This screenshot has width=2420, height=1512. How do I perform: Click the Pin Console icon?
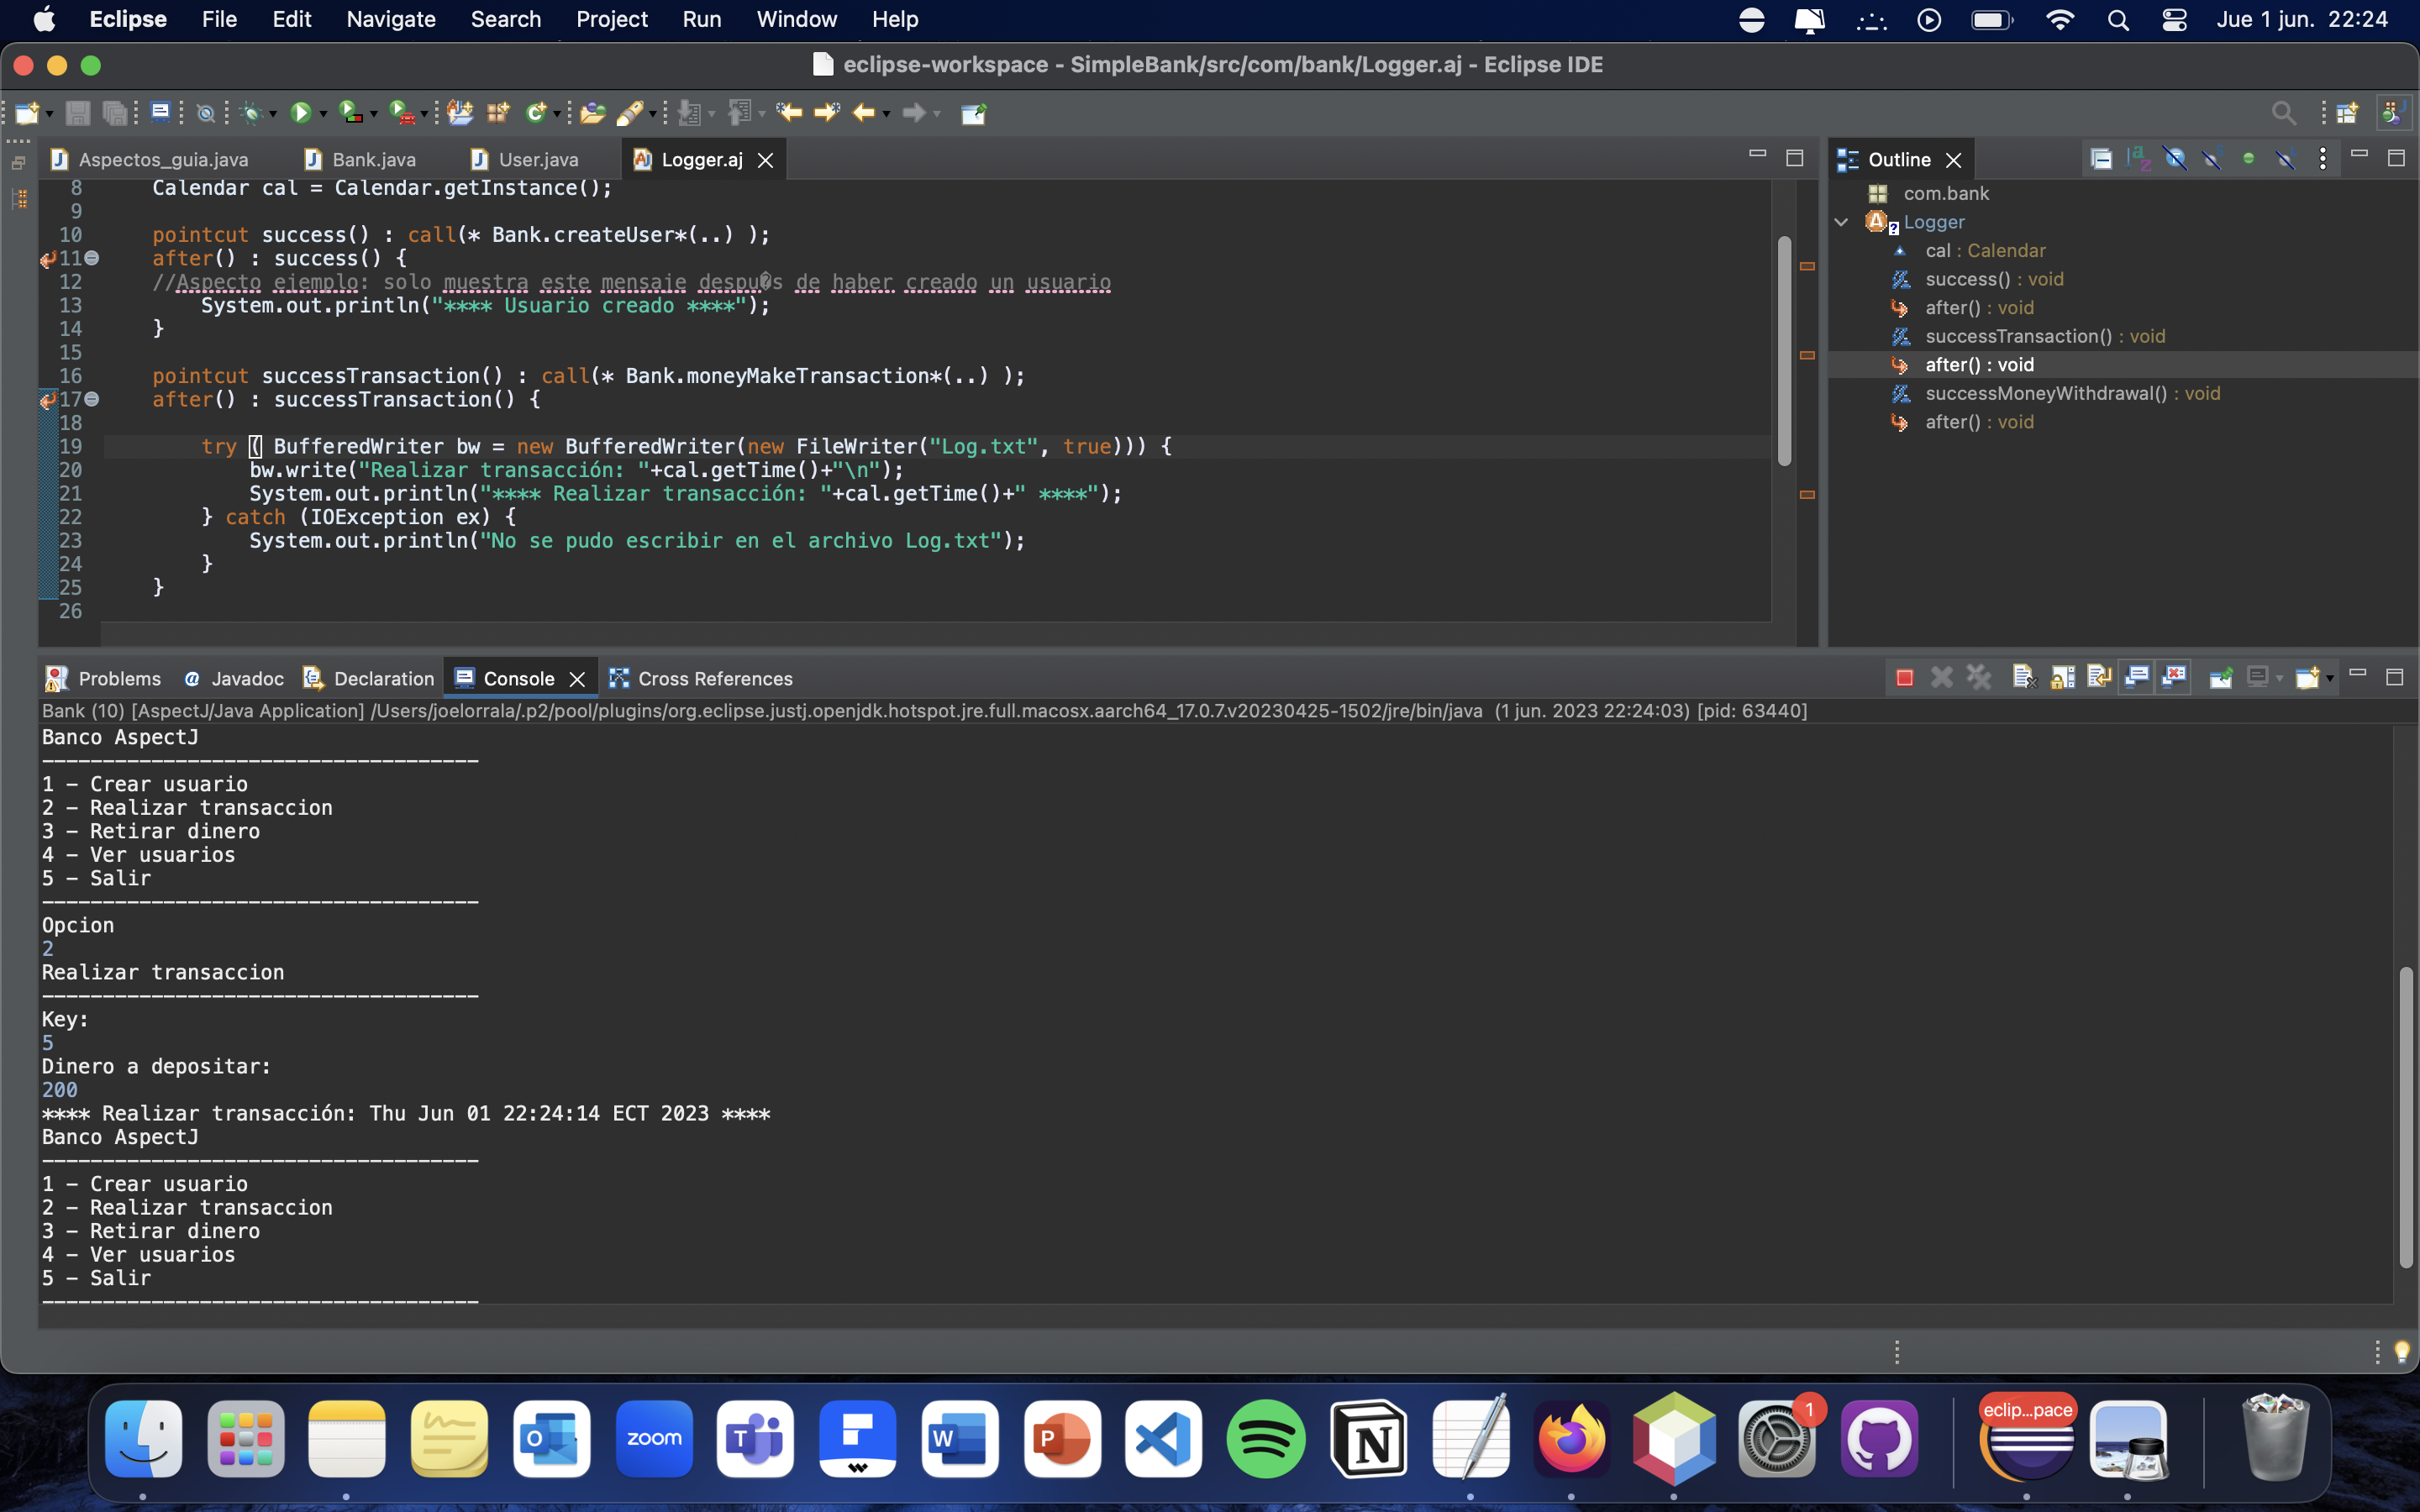[2220, 678]
